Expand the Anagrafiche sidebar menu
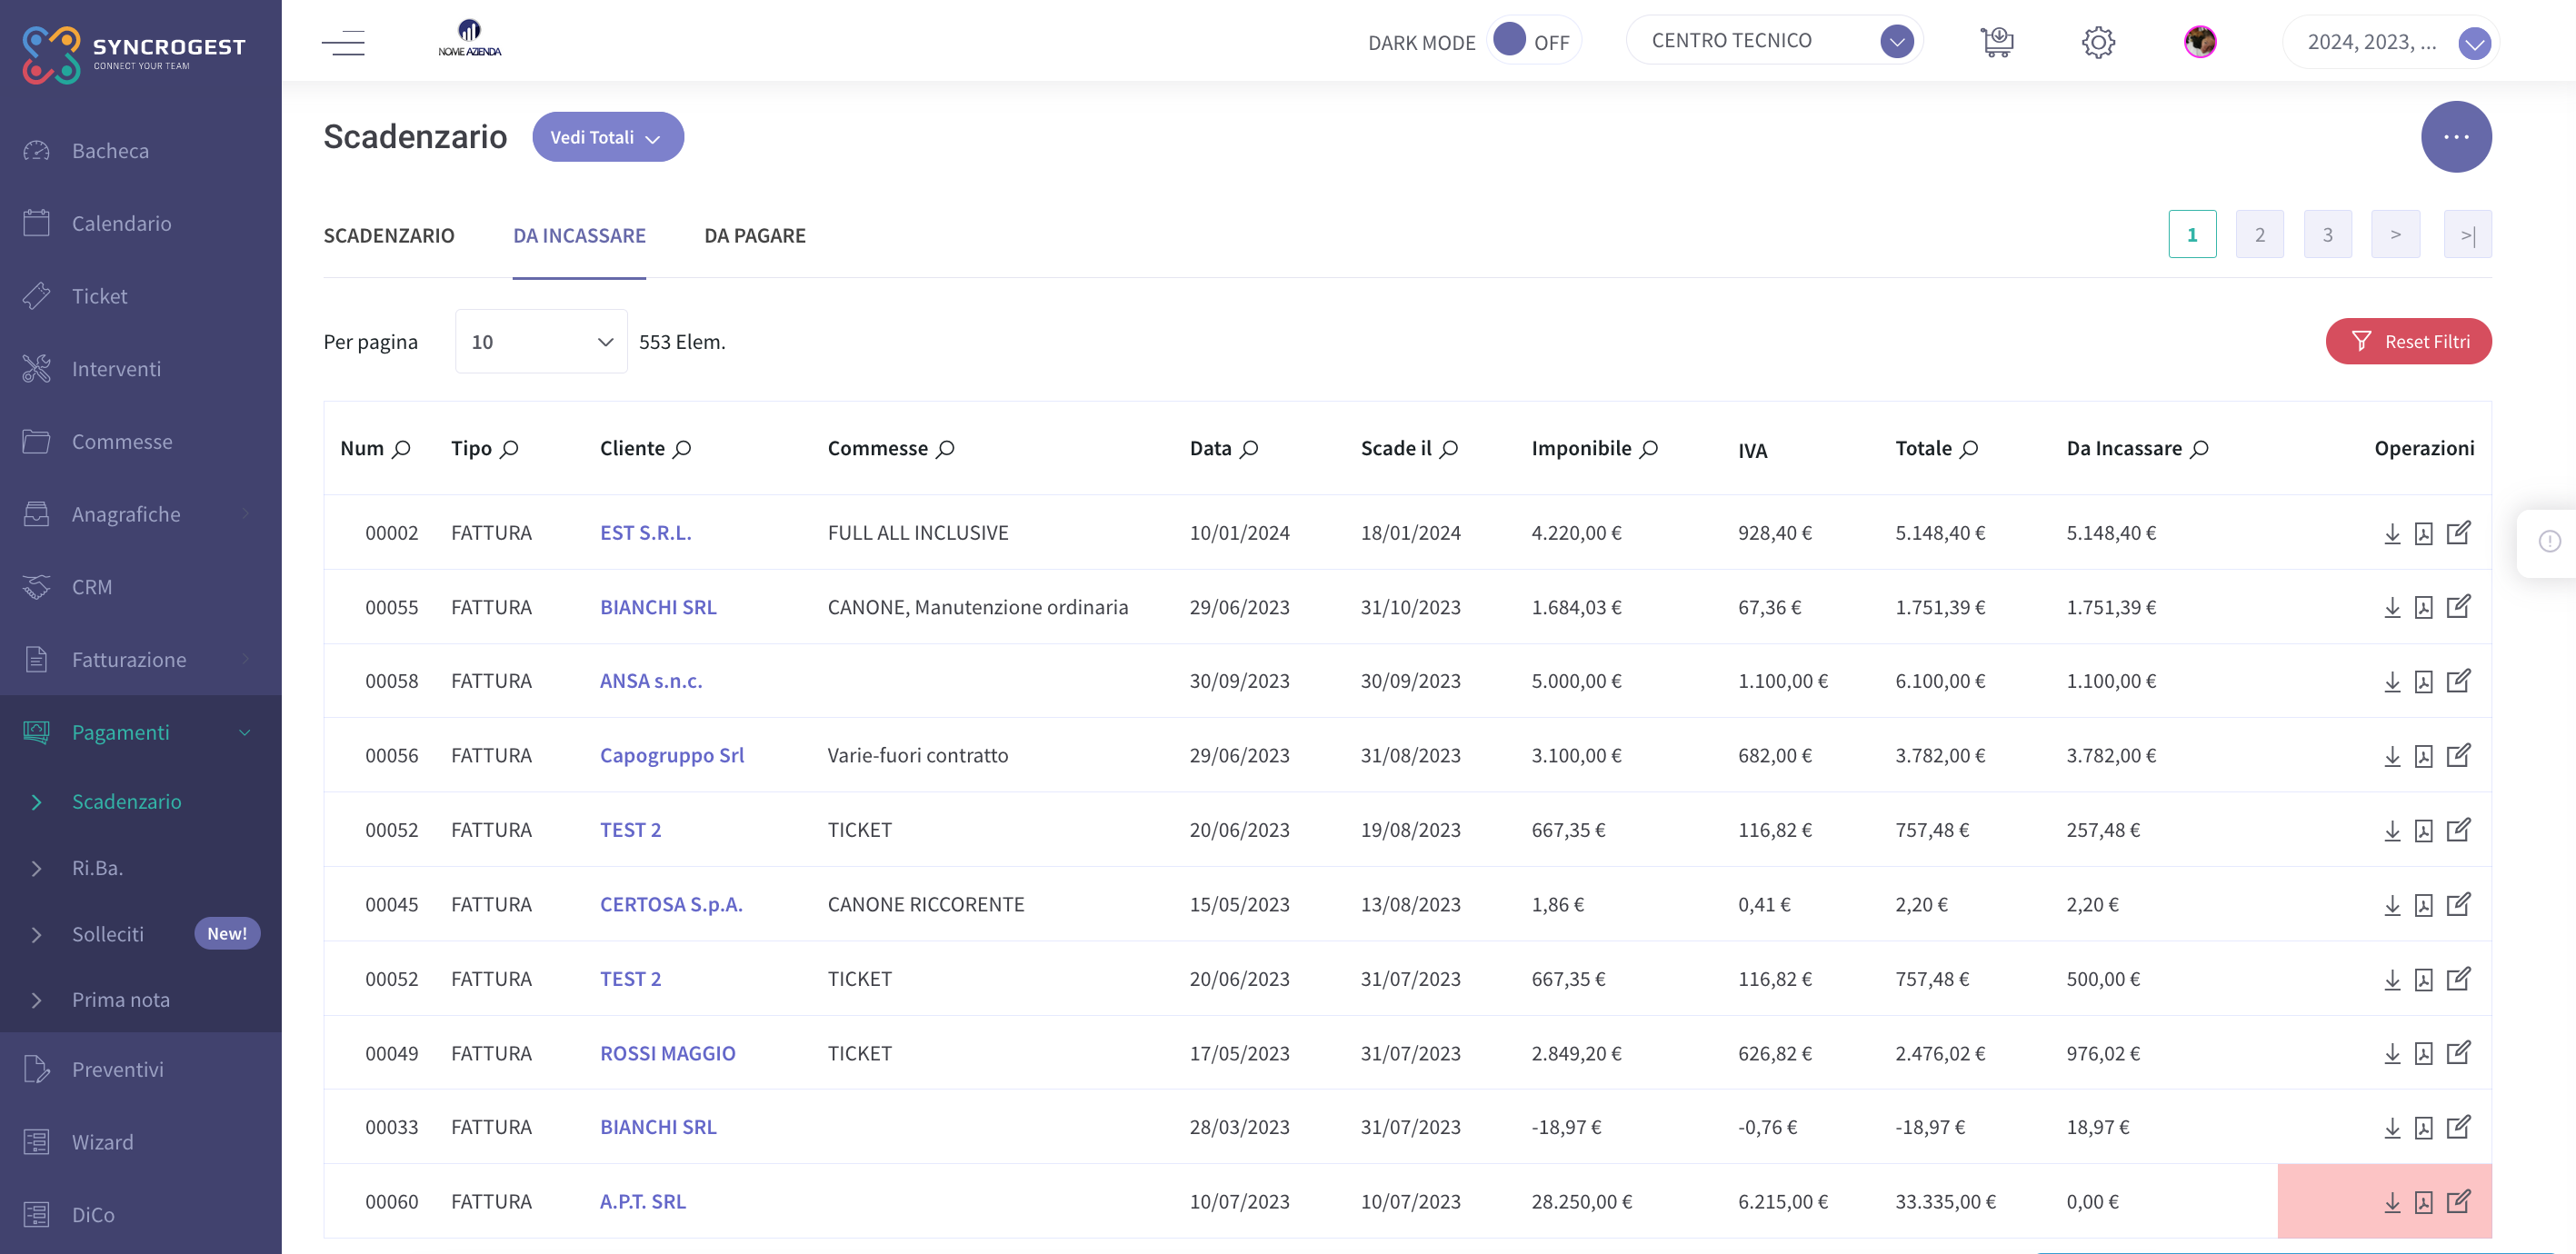The width and height of the screenshot is (2576, 1254). pos(140,514)
